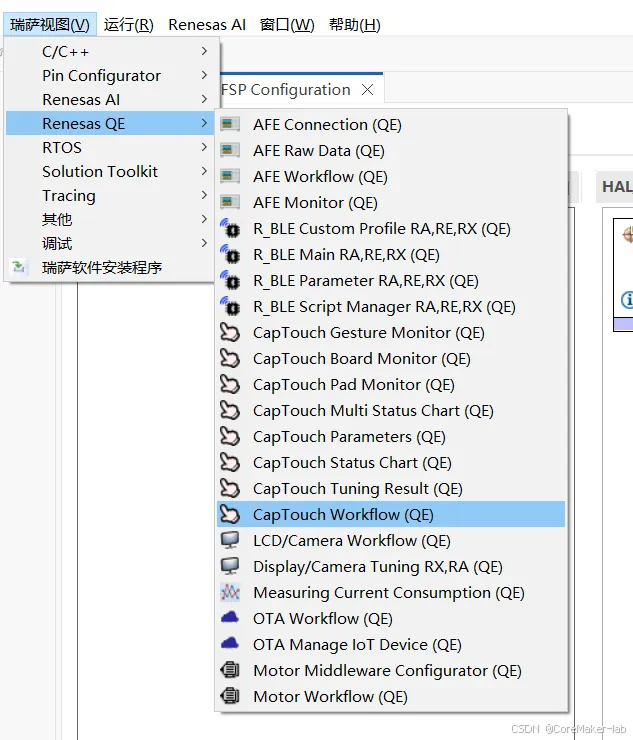Expand the 其他 submenu arrow
This screenshot has height=740, width=633.
point(204,219)
